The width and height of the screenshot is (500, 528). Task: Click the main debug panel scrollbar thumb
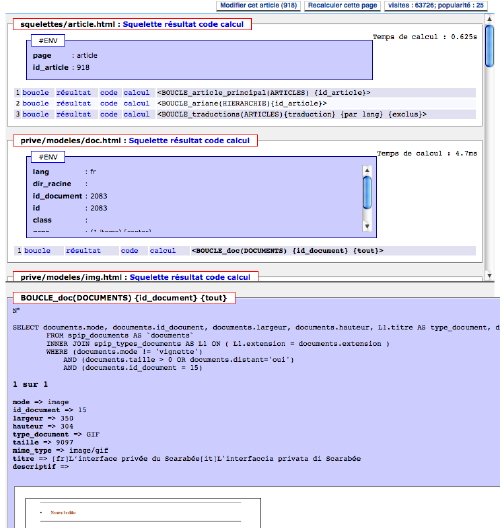490,46
